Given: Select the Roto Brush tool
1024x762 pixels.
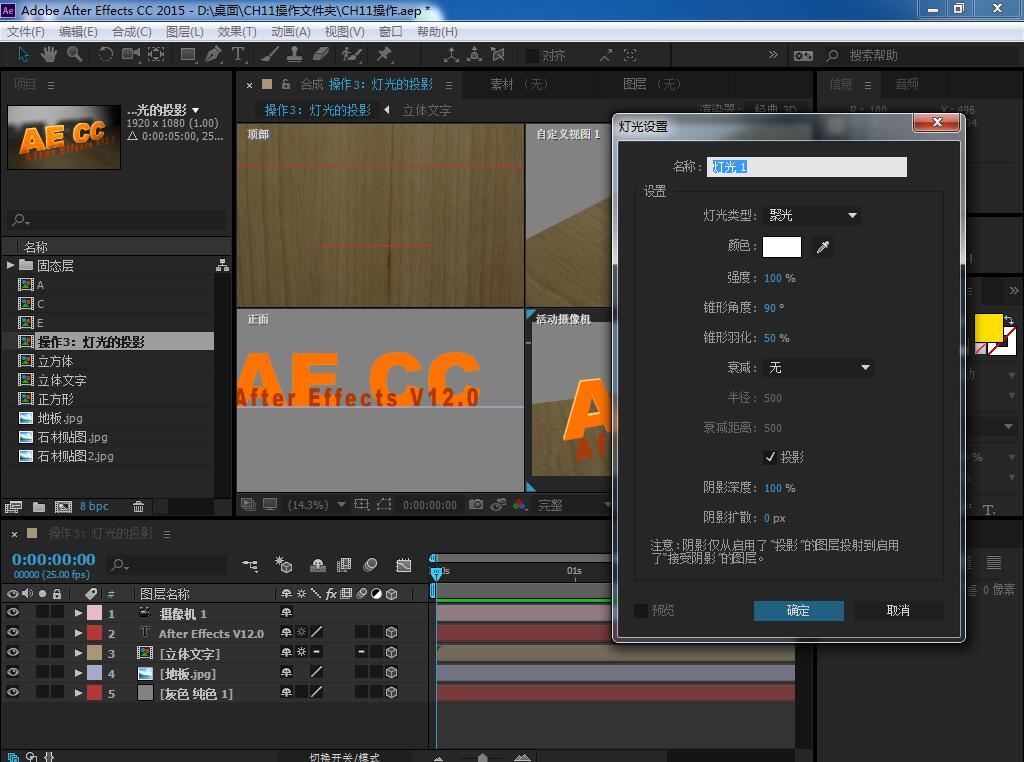Looking at the screenshot, I should [351, 55].
